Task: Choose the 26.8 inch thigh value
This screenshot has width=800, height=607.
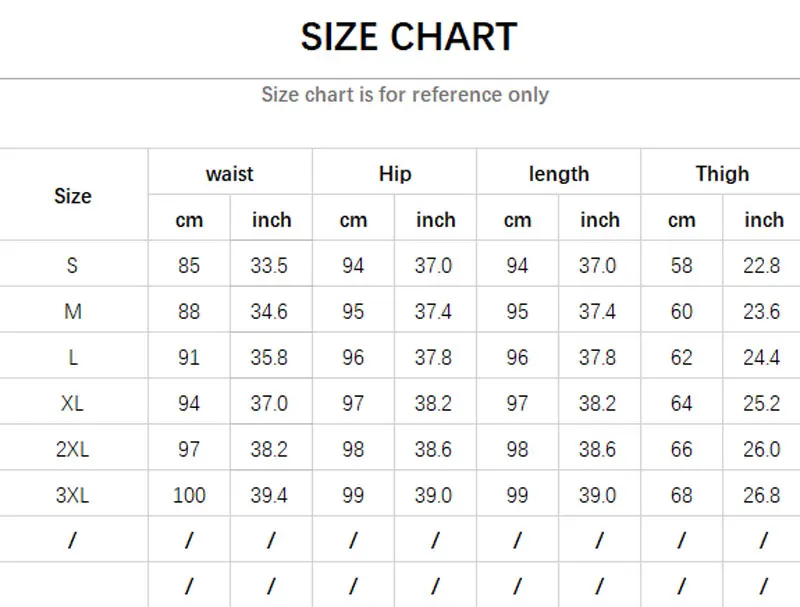Action: (x=762, y=496)
